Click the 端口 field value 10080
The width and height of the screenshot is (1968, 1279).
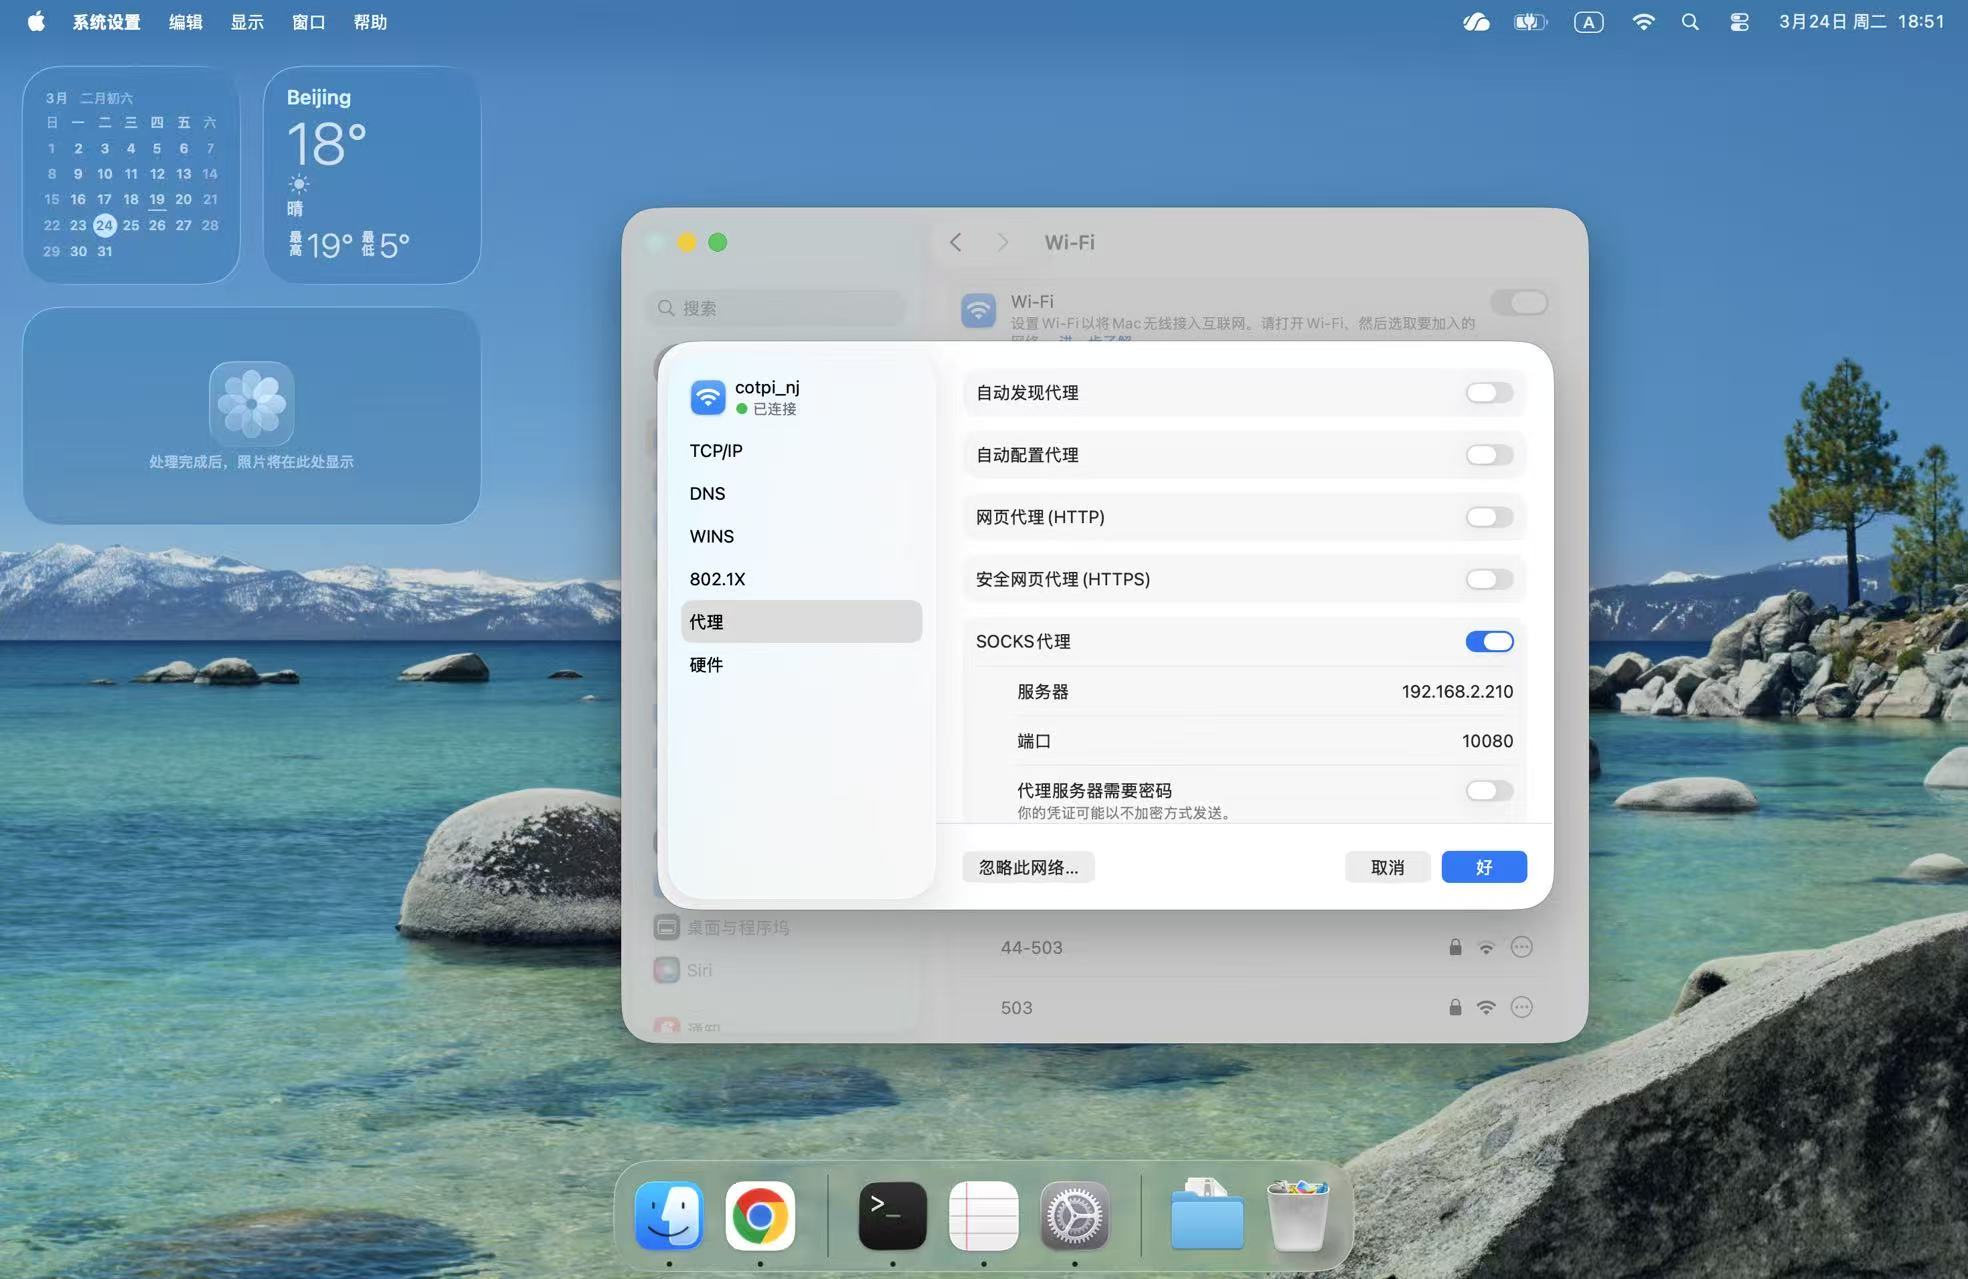[x=1486, y=741]
